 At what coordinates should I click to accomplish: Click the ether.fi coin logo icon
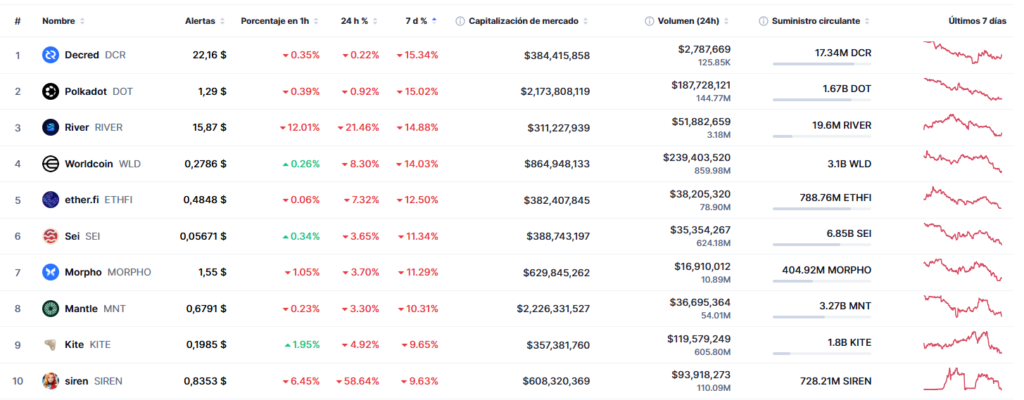point(50,199)
